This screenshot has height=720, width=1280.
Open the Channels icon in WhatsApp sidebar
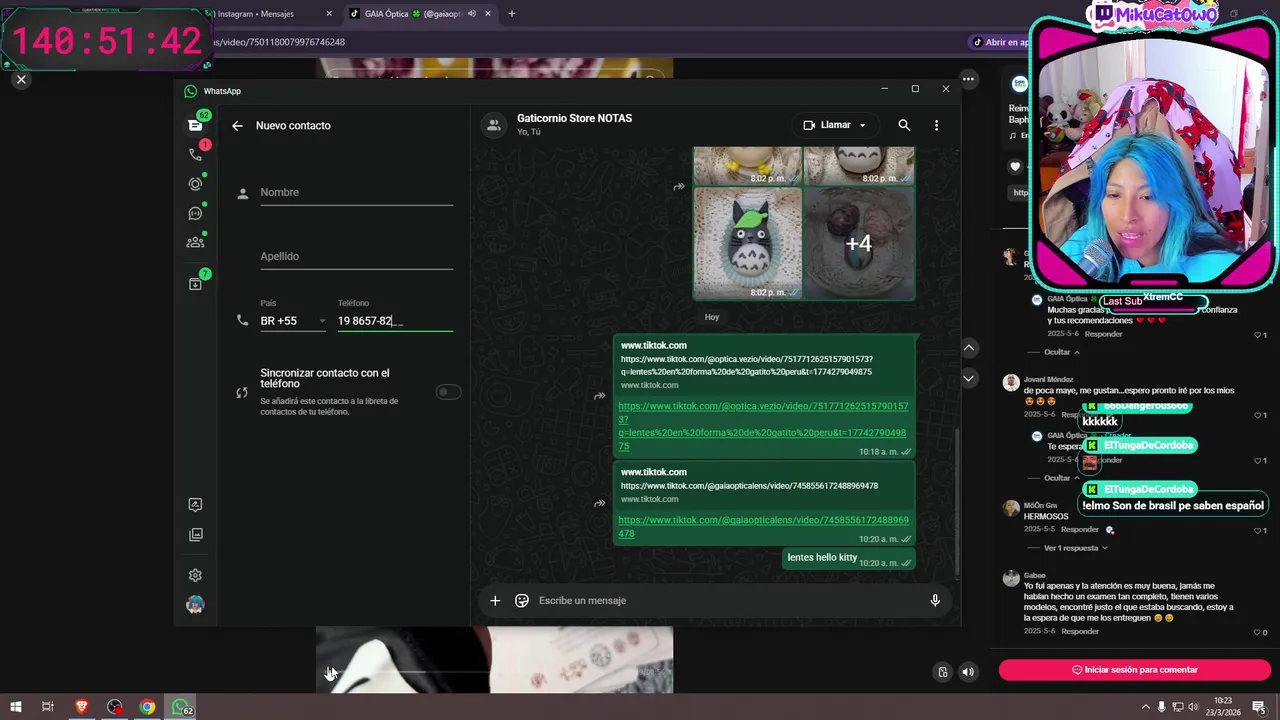tap(195, 213)
